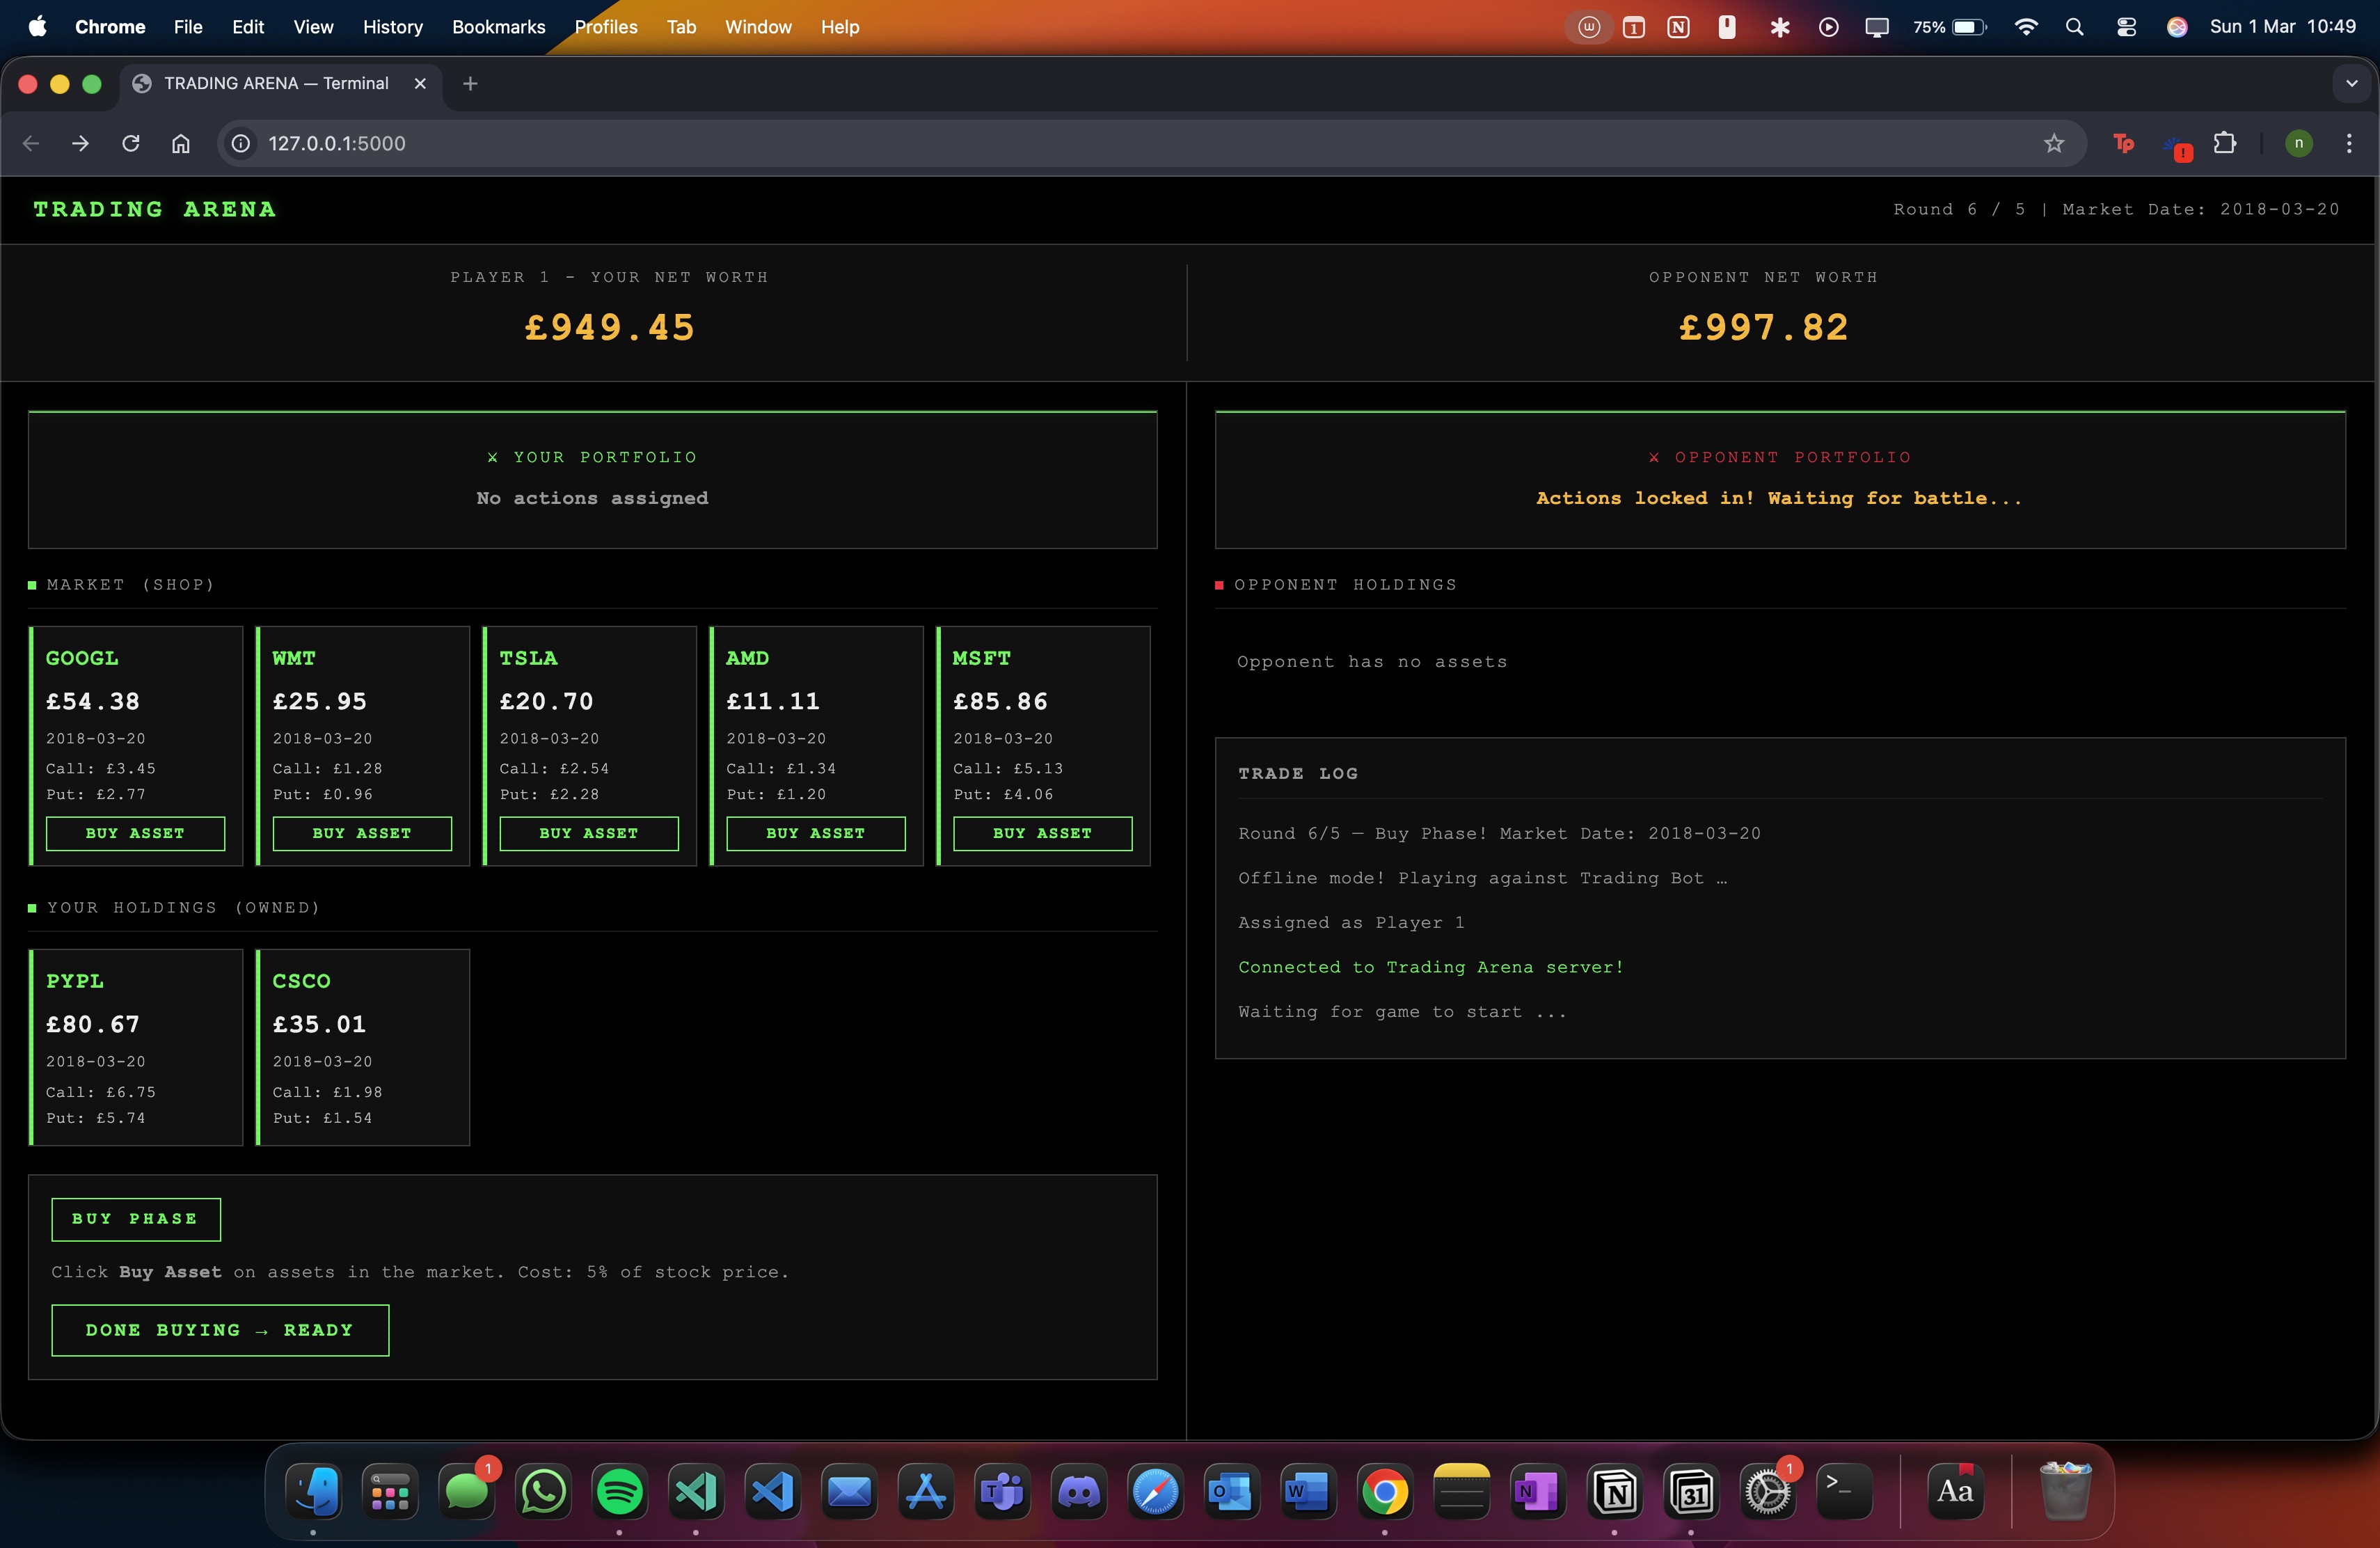The width and height of the screenshot is (2380, 1548).
Task: Click the Chrome profile avatar icon
Action: click(x=2298, y=143)
